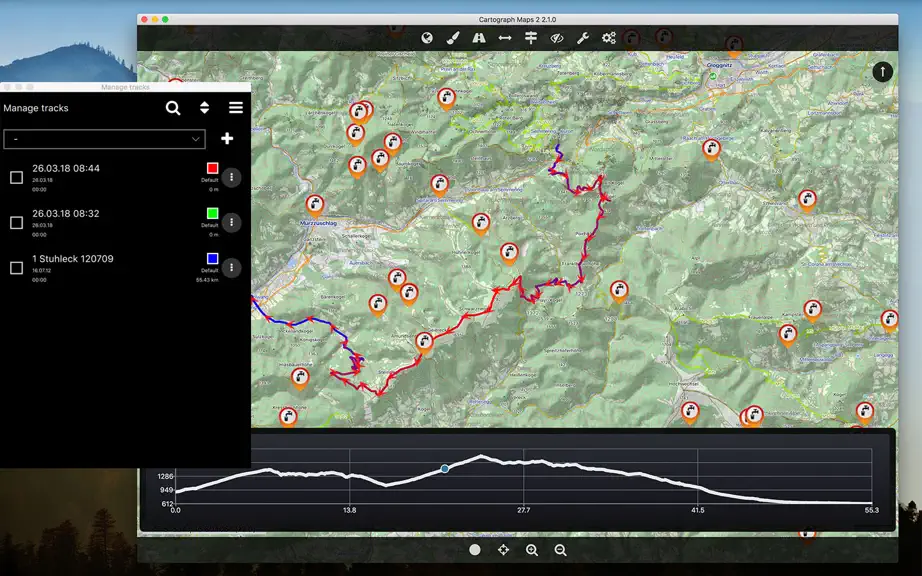Screen dimensions: 922x576
Task: Open sort order arrows in Manage tracks
Action: tap(204, 108)
